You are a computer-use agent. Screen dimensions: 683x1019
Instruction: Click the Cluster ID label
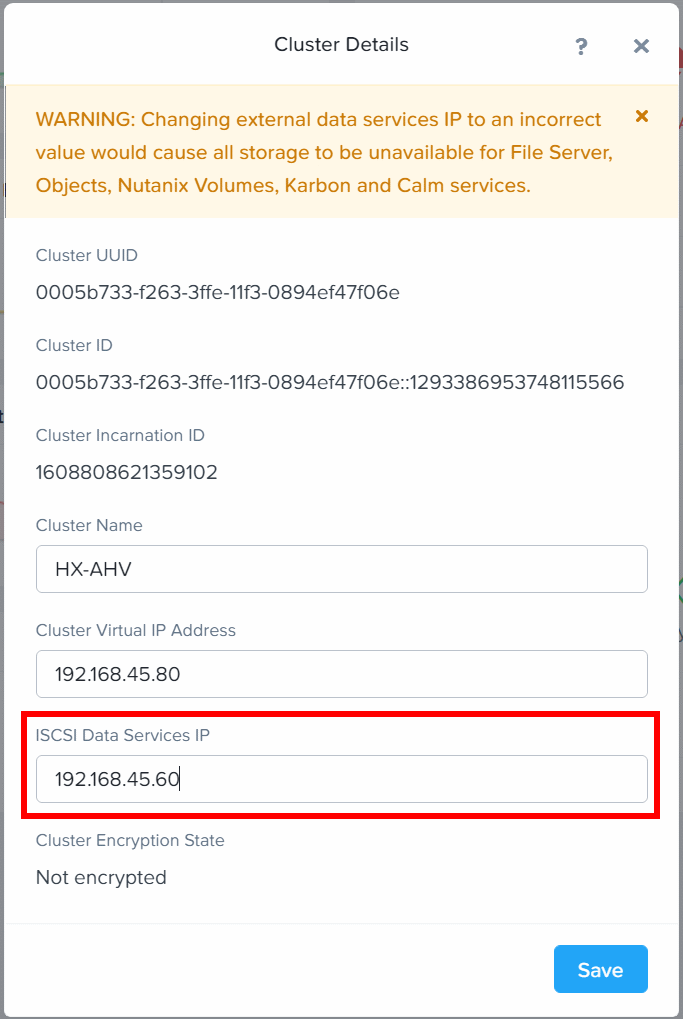point(74,345)
